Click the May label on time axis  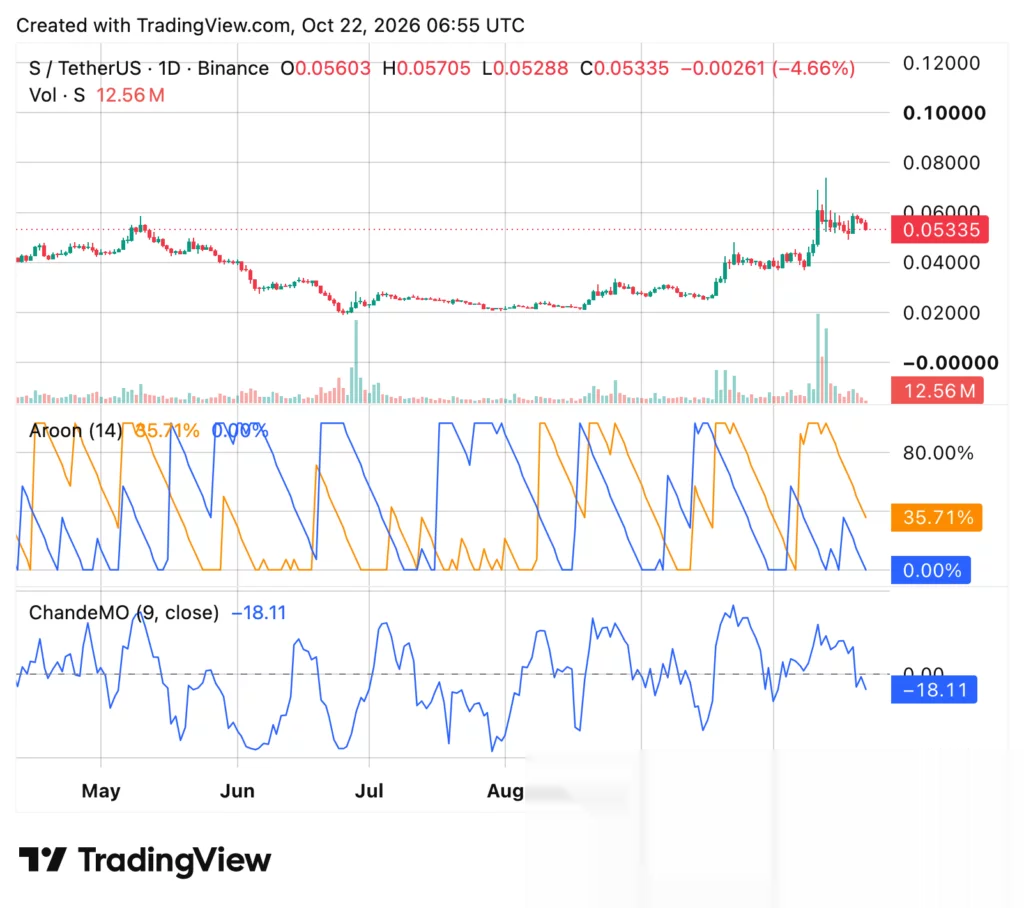tap(101, 791)
